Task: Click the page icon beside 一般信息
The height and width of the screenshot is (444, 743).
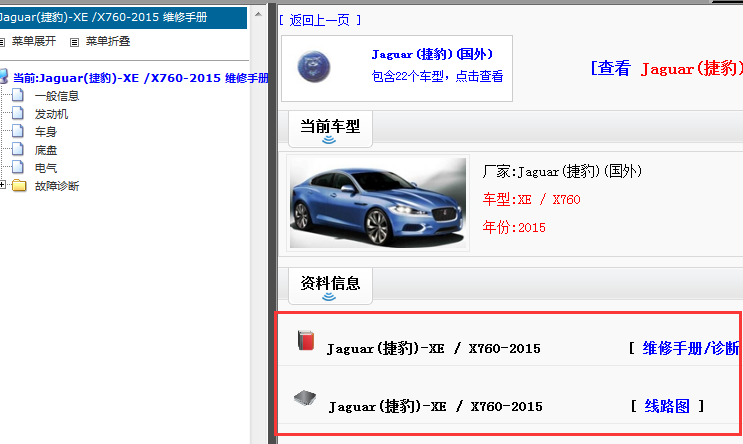Action: (x=18, y=95)
